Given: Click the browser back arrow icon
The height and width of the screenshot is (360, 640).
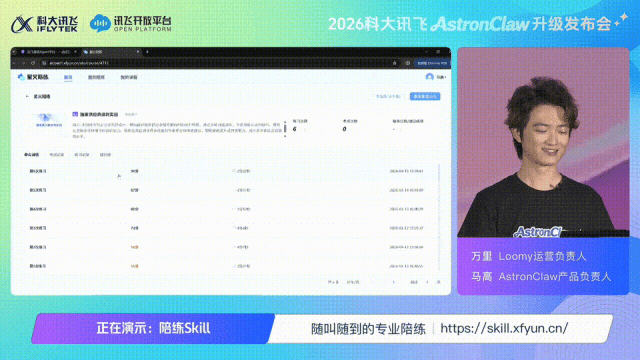Looking at the screenshot, I should click(14, 63).
